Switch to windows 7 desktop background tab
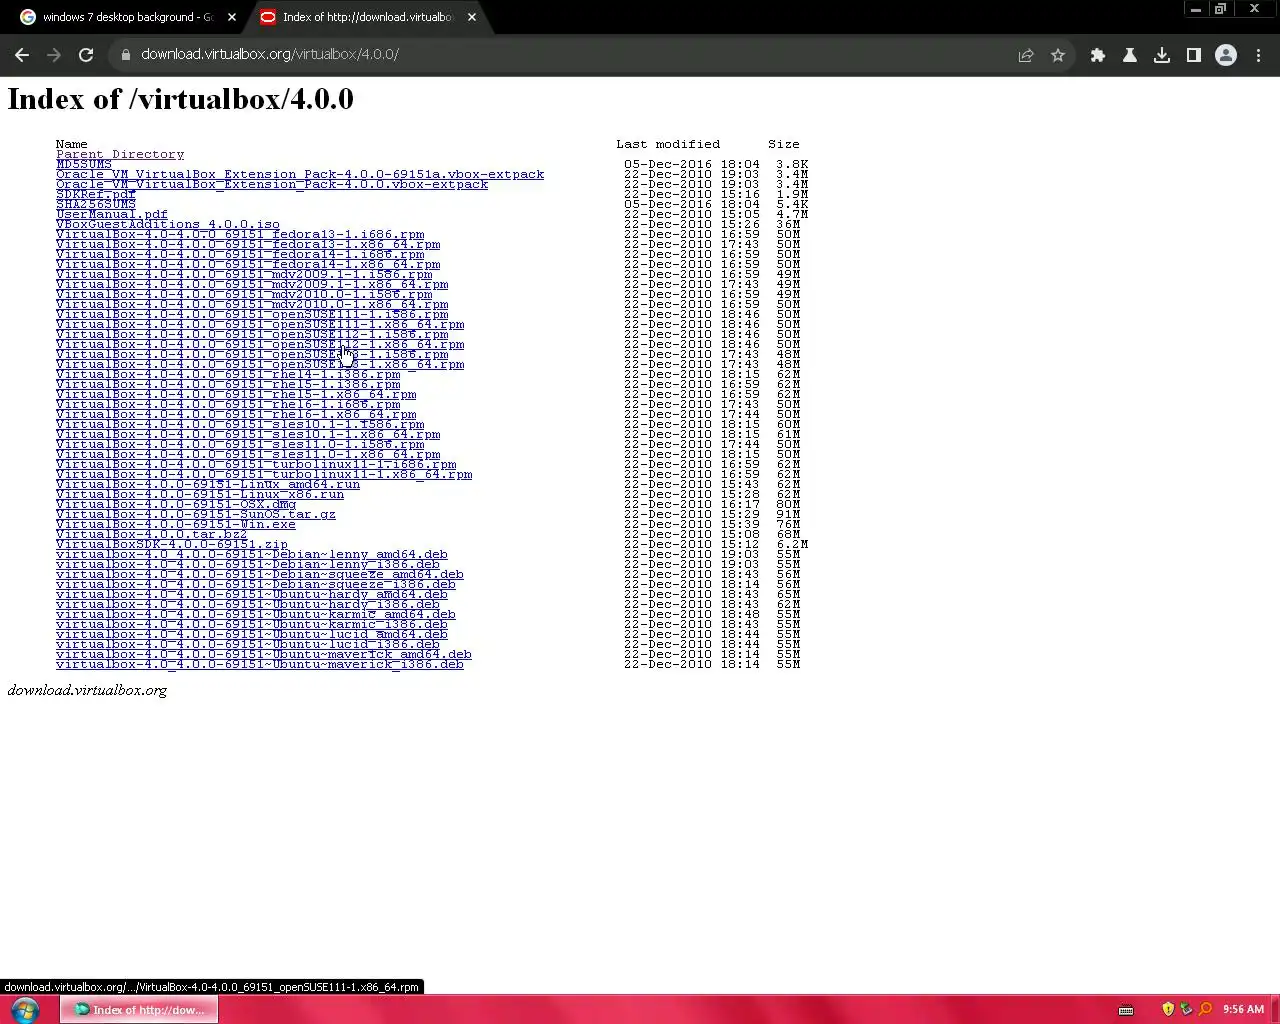The height and width of the screenshot is (1024, 1280). click(128, 17)
